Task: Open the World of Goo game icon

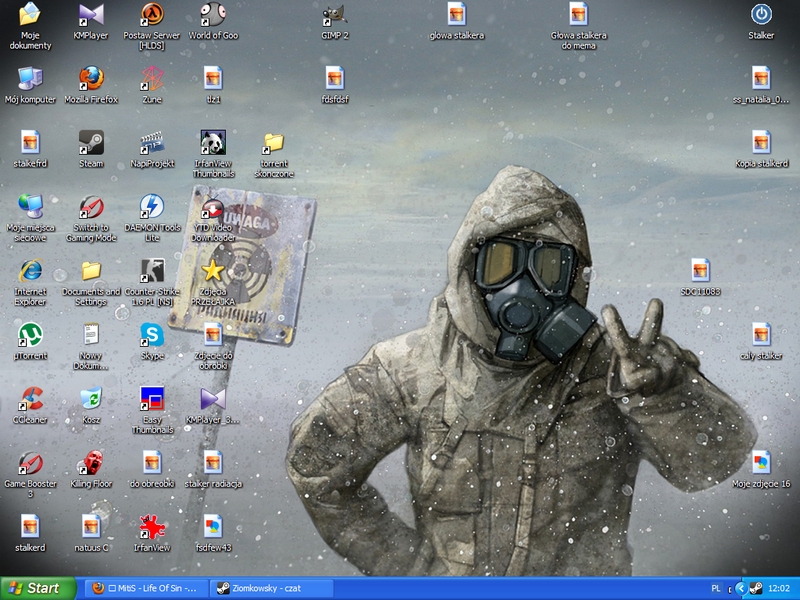Action: pyautogui.click(x=213, y=14)
